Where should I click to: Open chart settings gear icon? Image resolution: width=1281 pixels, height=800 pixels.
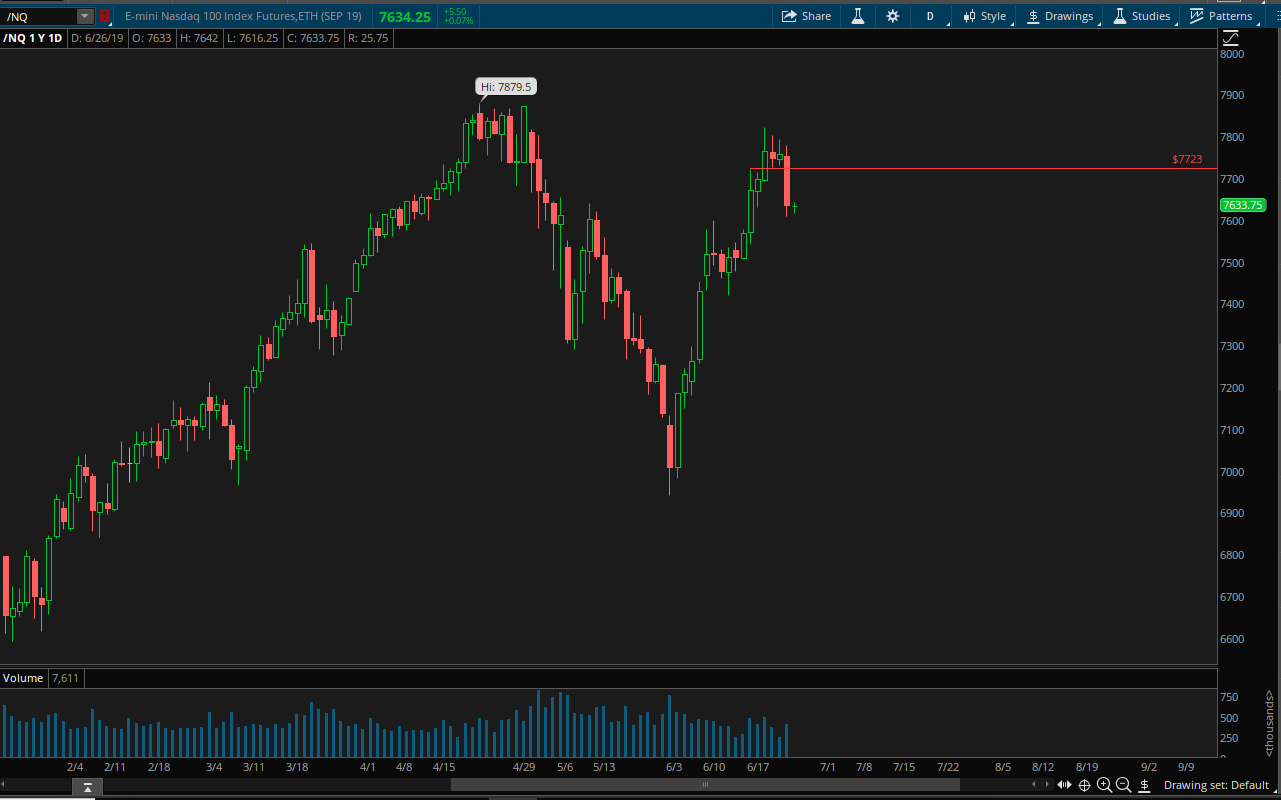coord(892,16)
